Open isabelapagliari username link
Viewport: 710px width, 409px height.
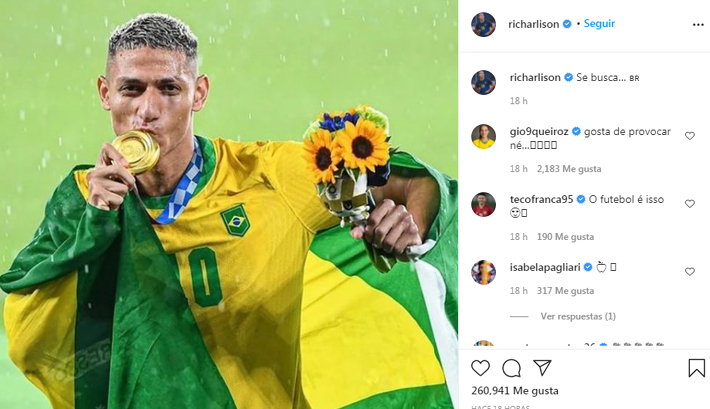545,267
